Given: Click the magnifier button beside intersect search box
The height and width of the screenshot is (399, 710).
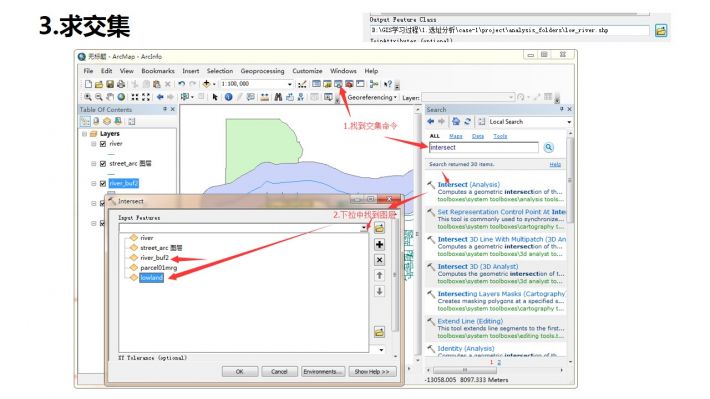Looking at the screenshot, I should (548, 148).
